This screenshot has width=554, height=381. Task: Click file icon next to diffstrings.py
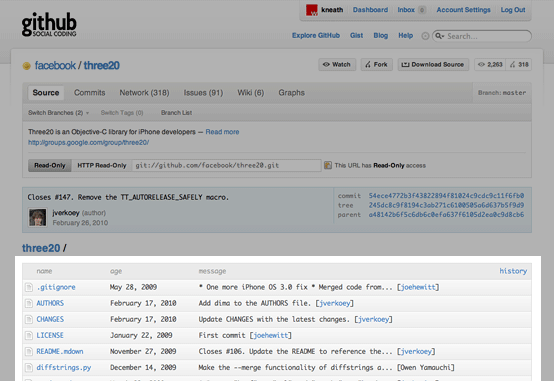pos(29,368)
